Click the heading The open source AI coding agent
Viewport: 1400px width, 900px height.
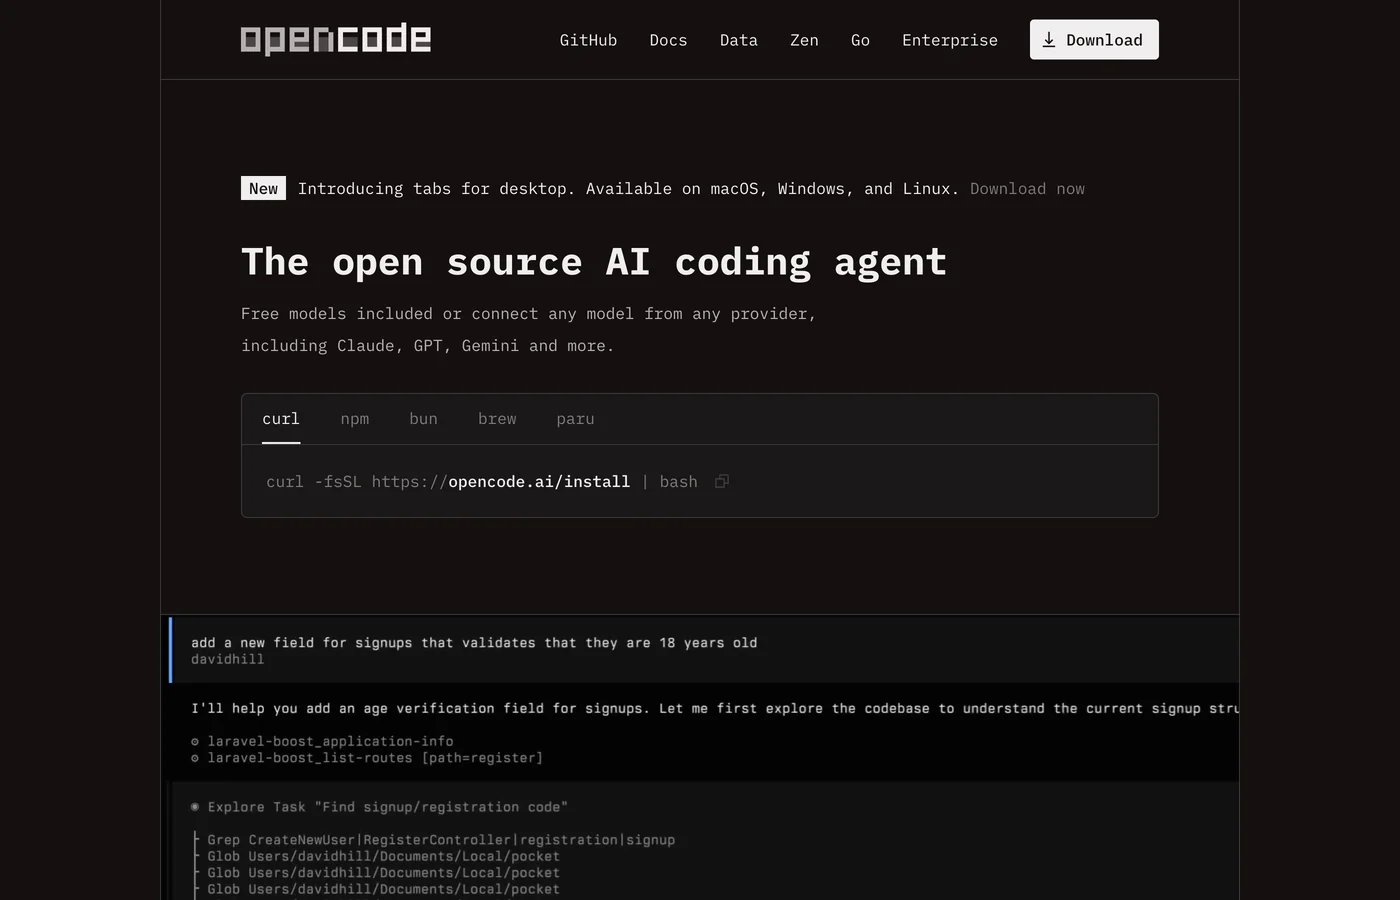point(594,262)
